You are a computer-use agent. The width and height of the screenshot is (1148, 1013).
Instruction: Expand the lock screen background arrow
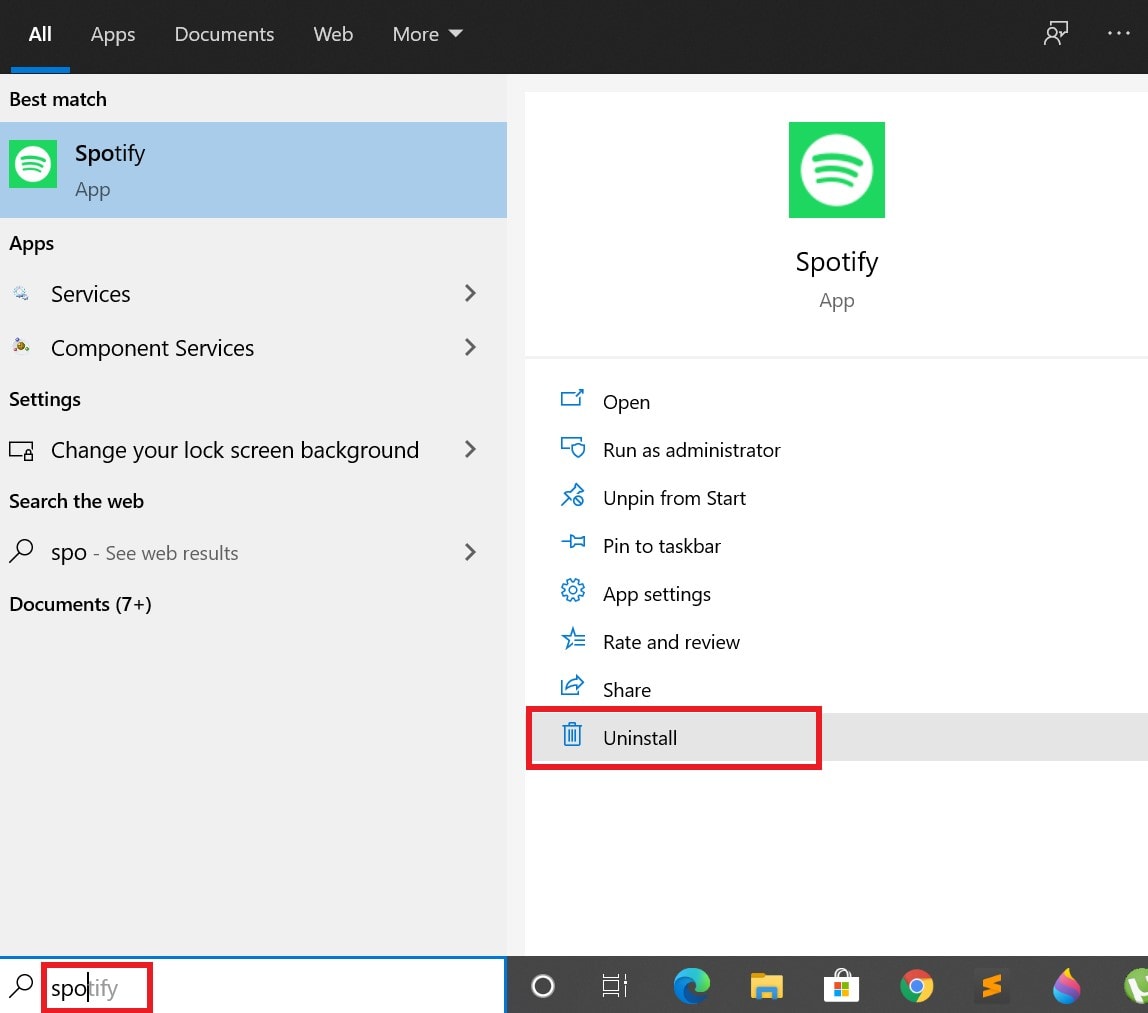[470, 449]
